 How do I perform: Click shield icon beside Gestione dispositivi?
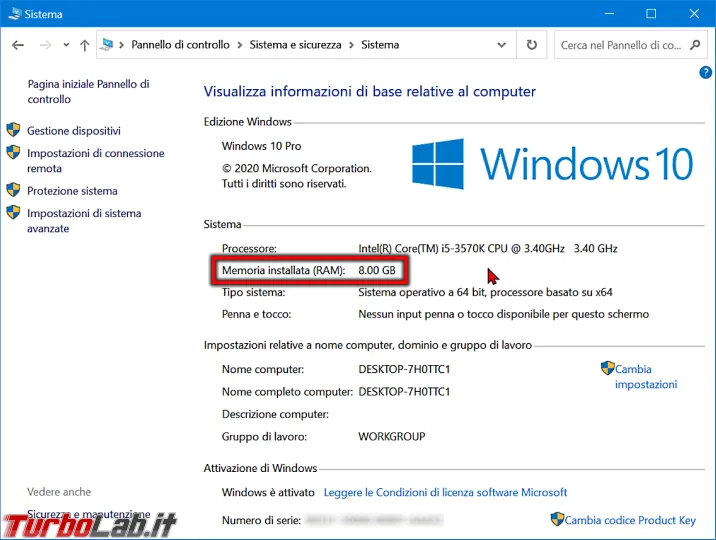(13, 130)
